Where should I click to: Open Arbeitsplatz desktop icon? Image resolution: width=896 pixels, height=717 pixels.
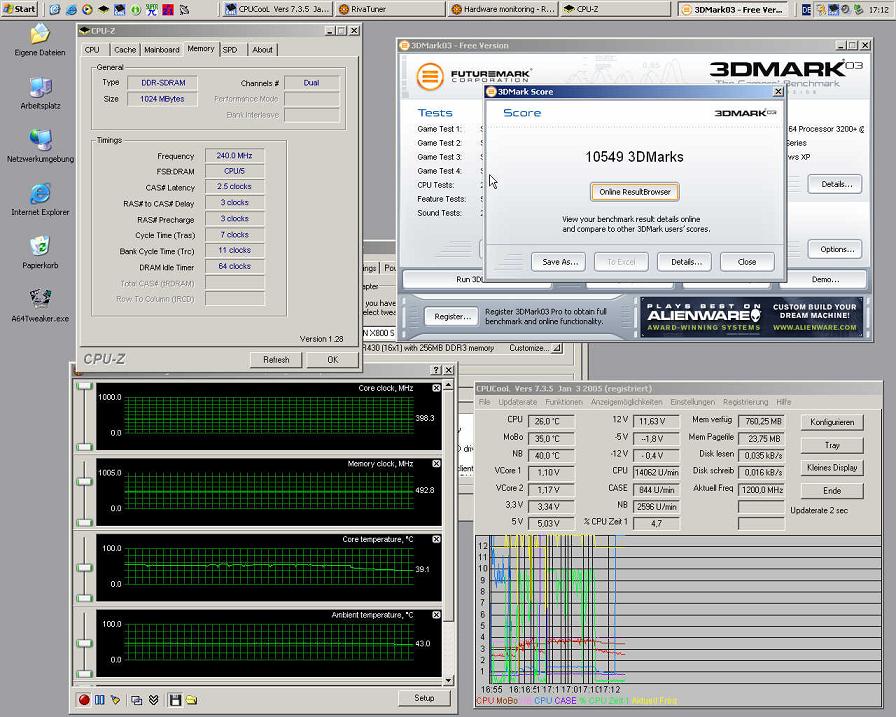pyautogui.click(x=40, y=93)
